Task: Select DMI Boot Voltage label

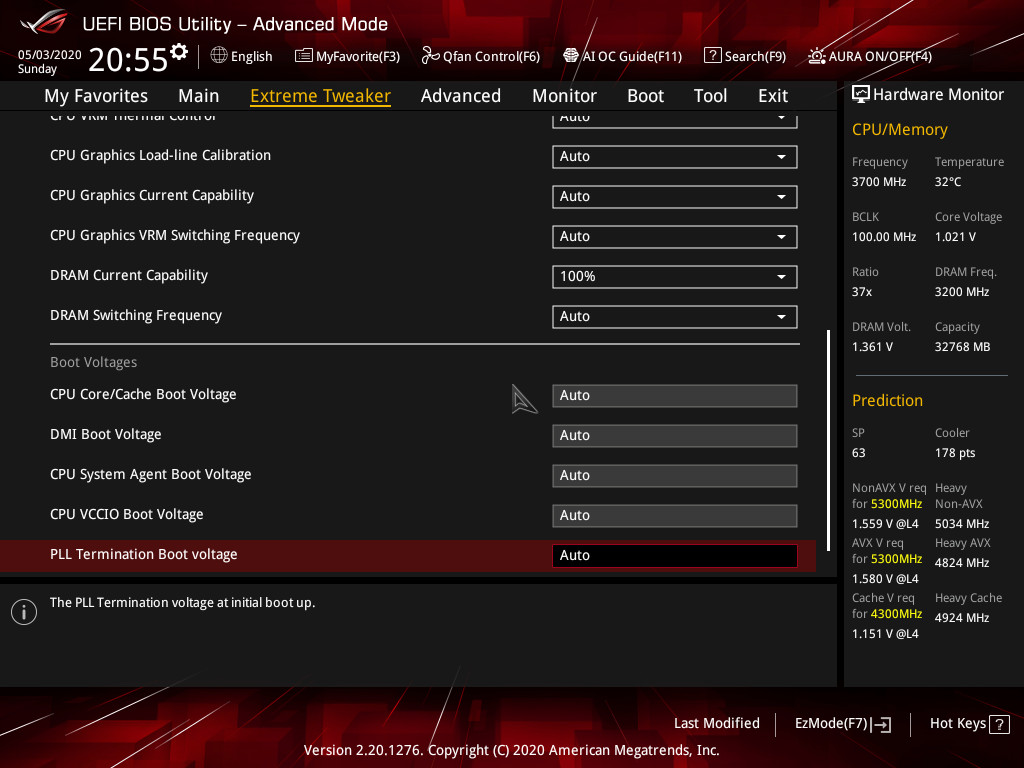Action: tap(106, 434)
